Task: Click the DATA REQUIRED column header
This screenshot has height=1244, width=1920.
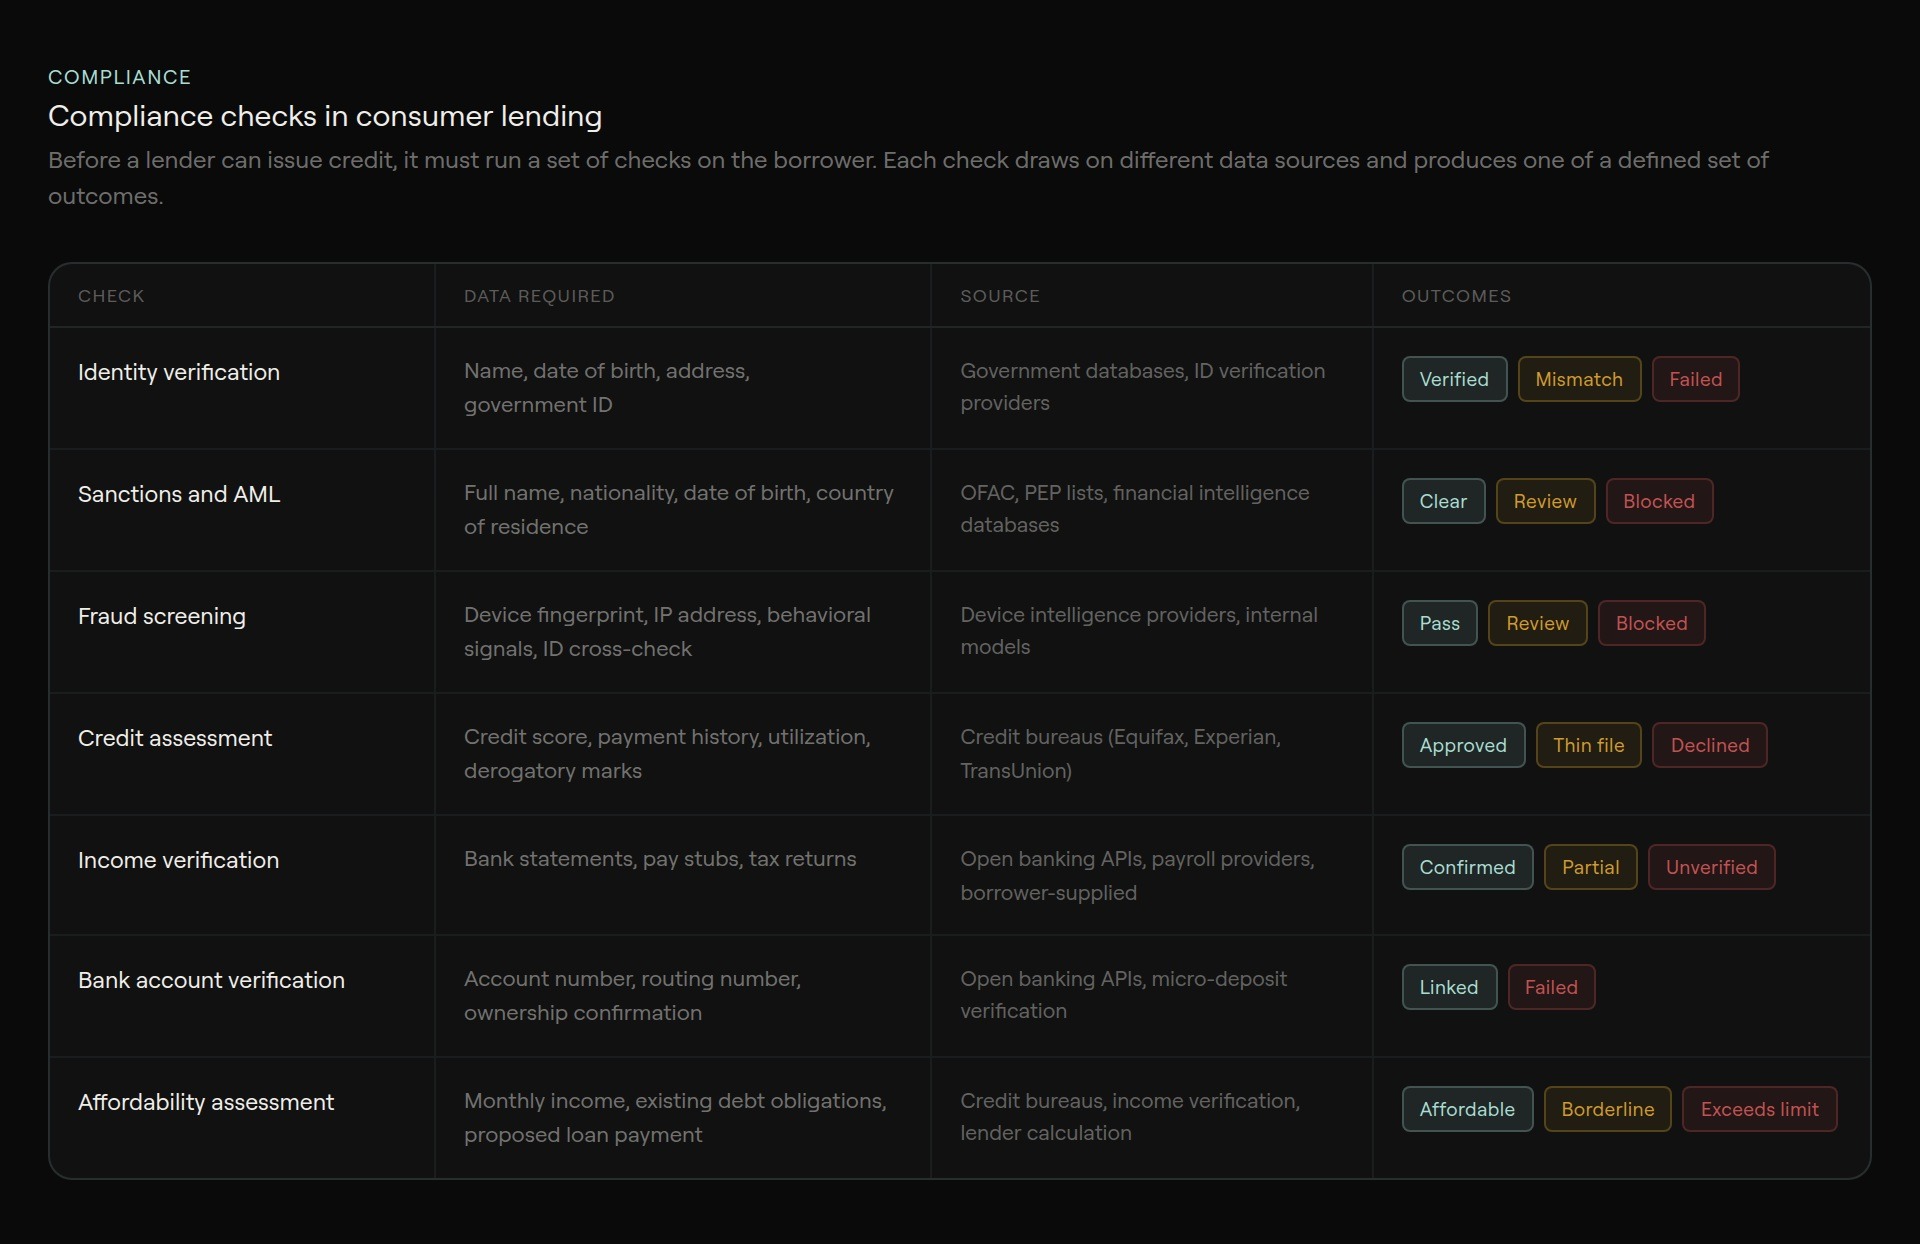Action: point(539,296)
